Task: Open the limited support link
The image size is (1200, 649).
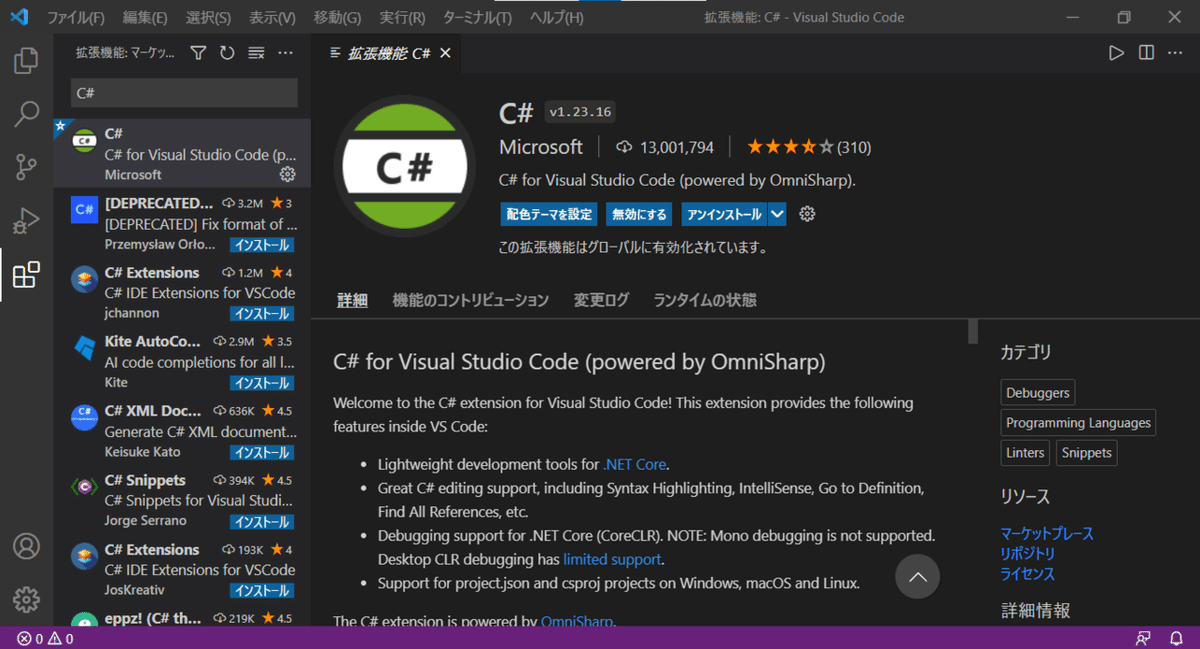Action: [x=612, y=559]
